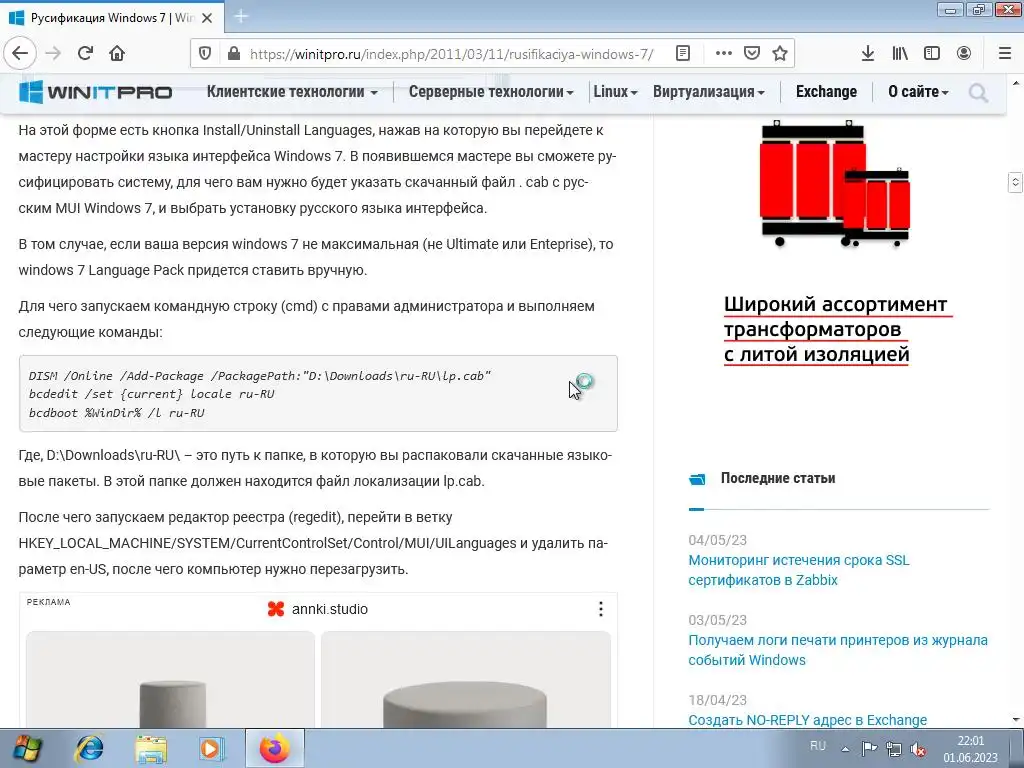
Task: Select the Русификация Windows 7 tab
Action: 112,18
